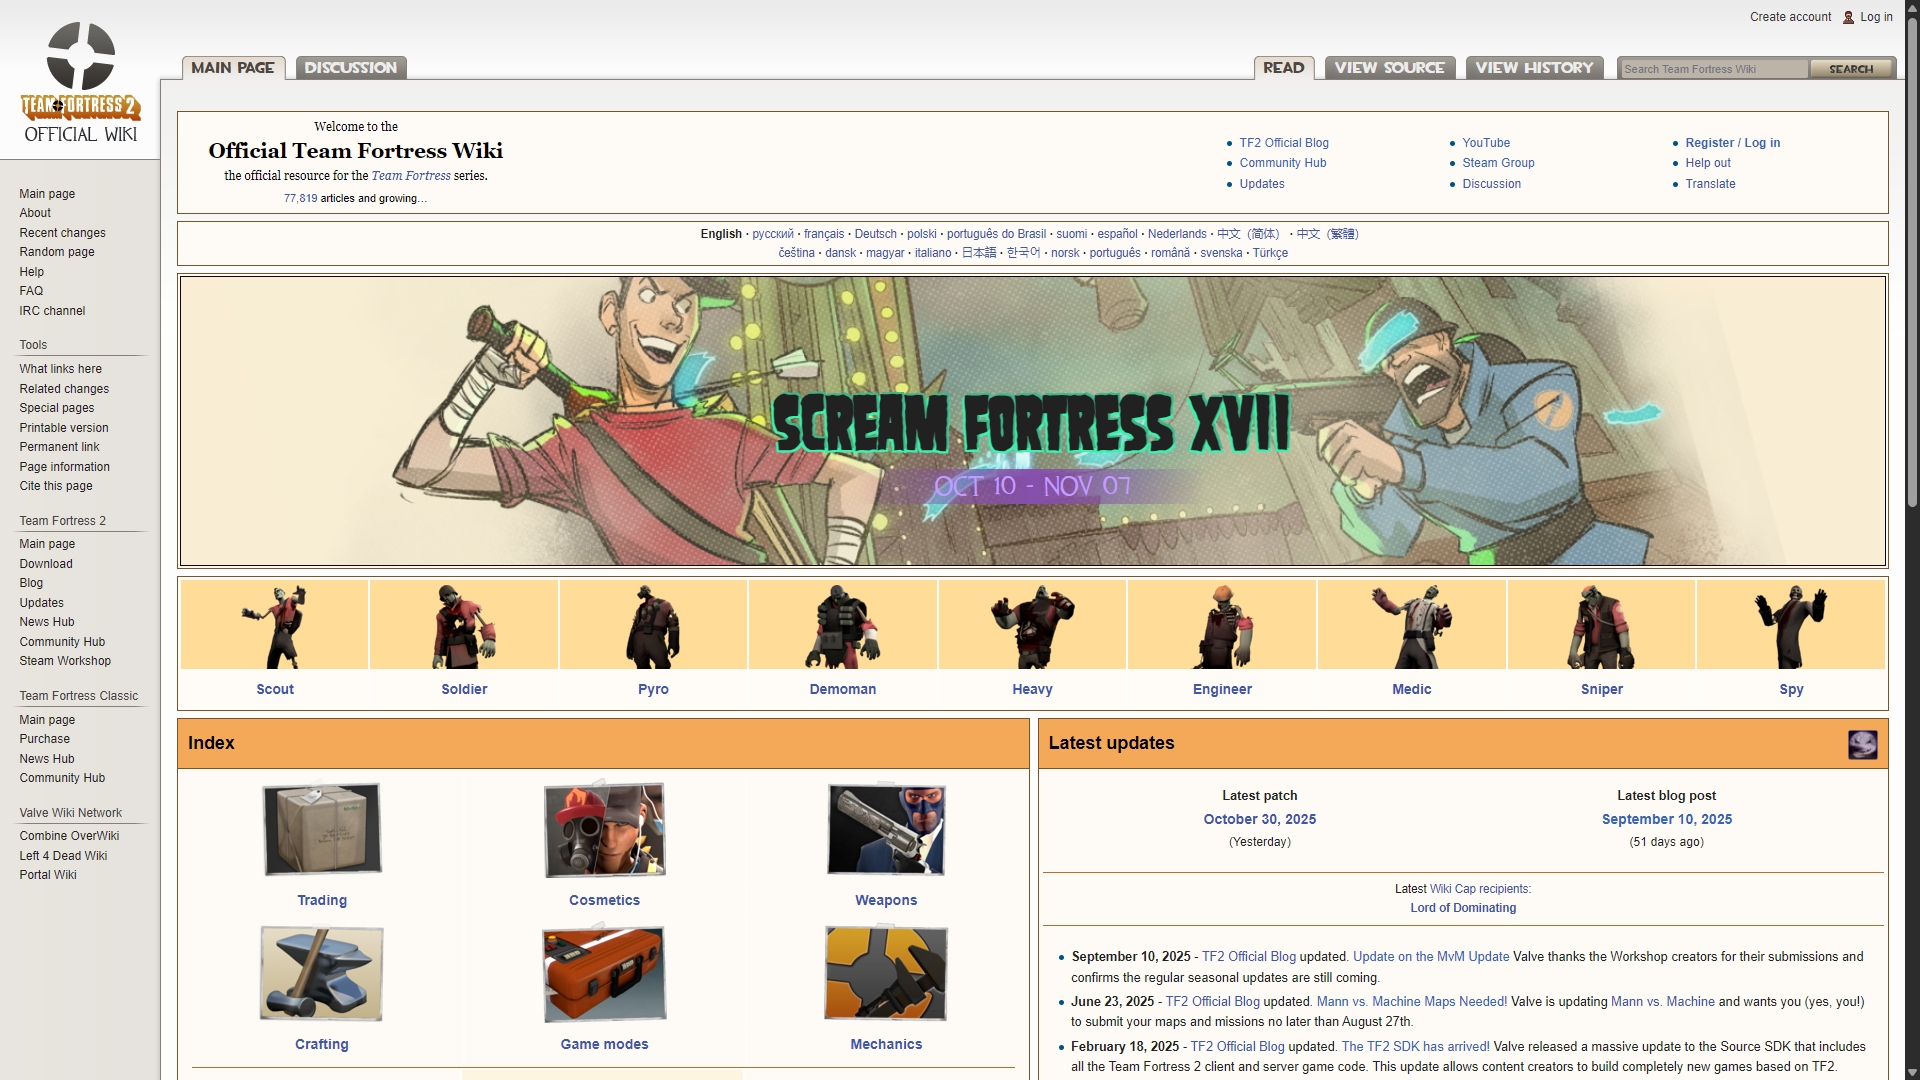
Task: Click the Weapons revolver image
Action: [886, 829]
